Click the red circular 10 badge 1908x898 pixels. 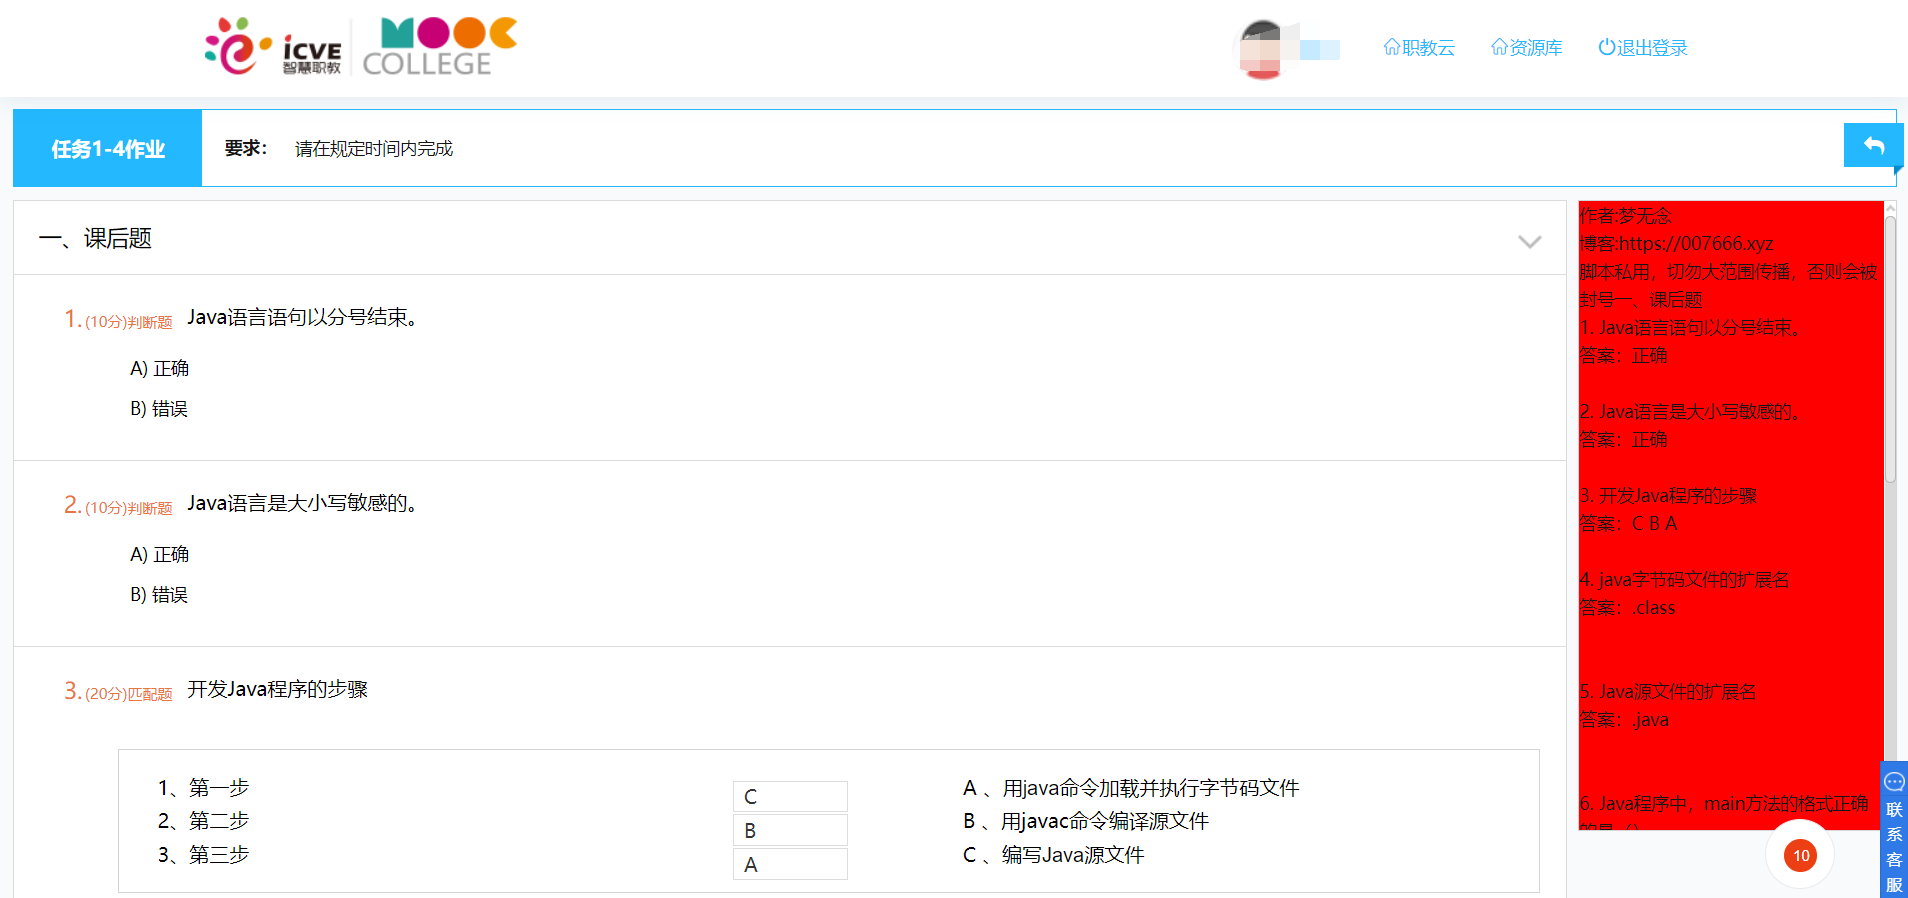(x=1800, y=855)
